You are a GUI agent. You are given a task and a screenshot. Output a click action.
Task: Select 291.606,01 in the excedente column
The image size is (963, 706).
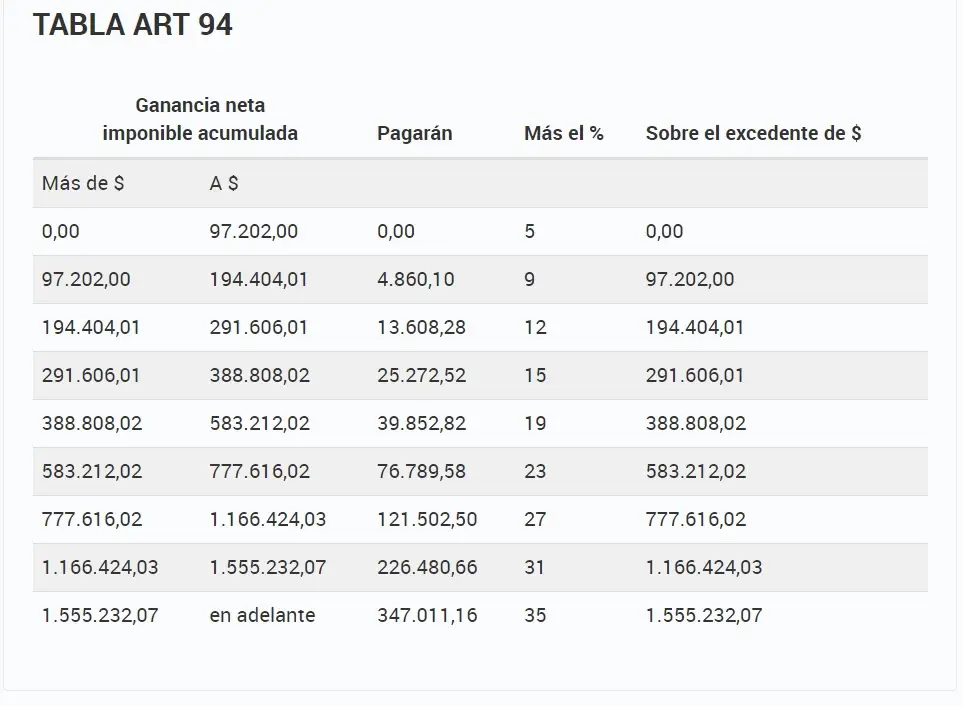tap(695, 375)
